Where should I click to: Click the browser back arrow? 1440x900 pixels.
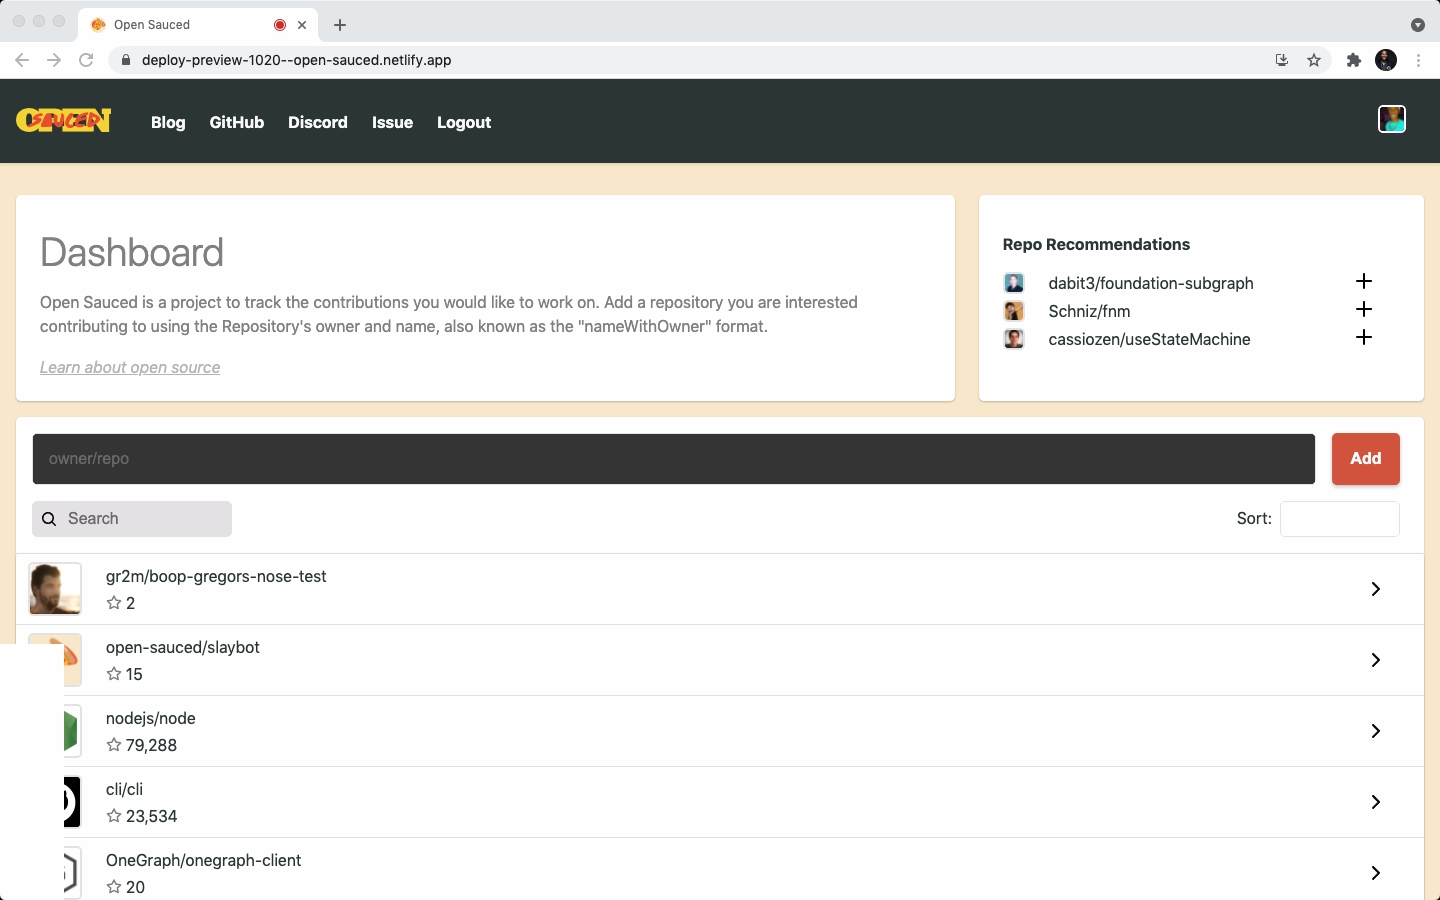point(22,60)
